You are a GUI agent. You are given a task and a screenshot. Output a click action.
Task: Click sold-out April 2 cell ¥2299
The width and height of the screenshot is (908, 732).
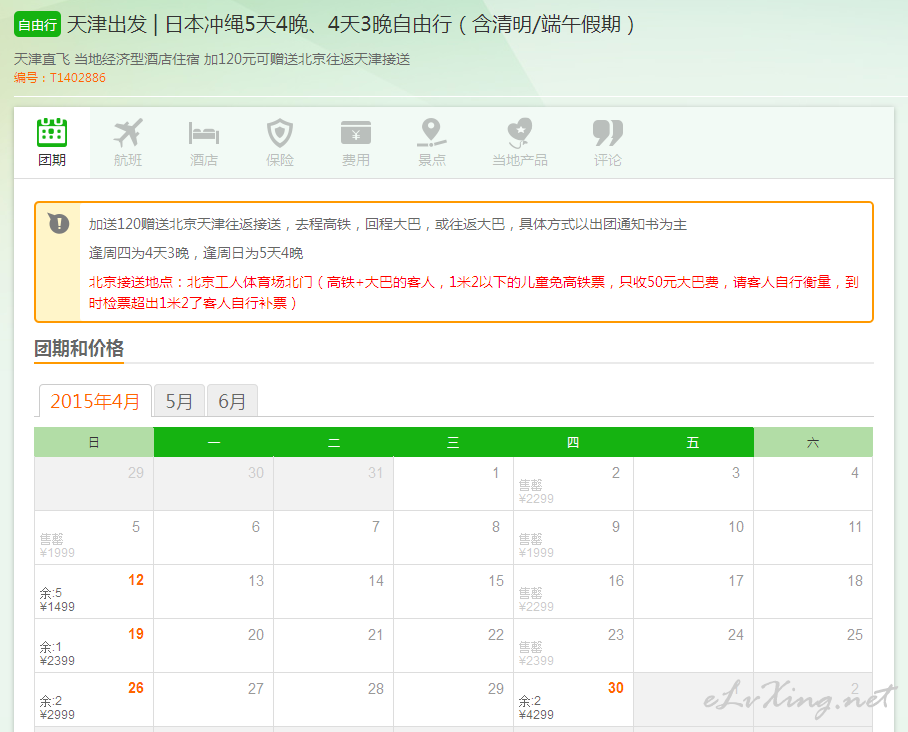tap(573, 484)
